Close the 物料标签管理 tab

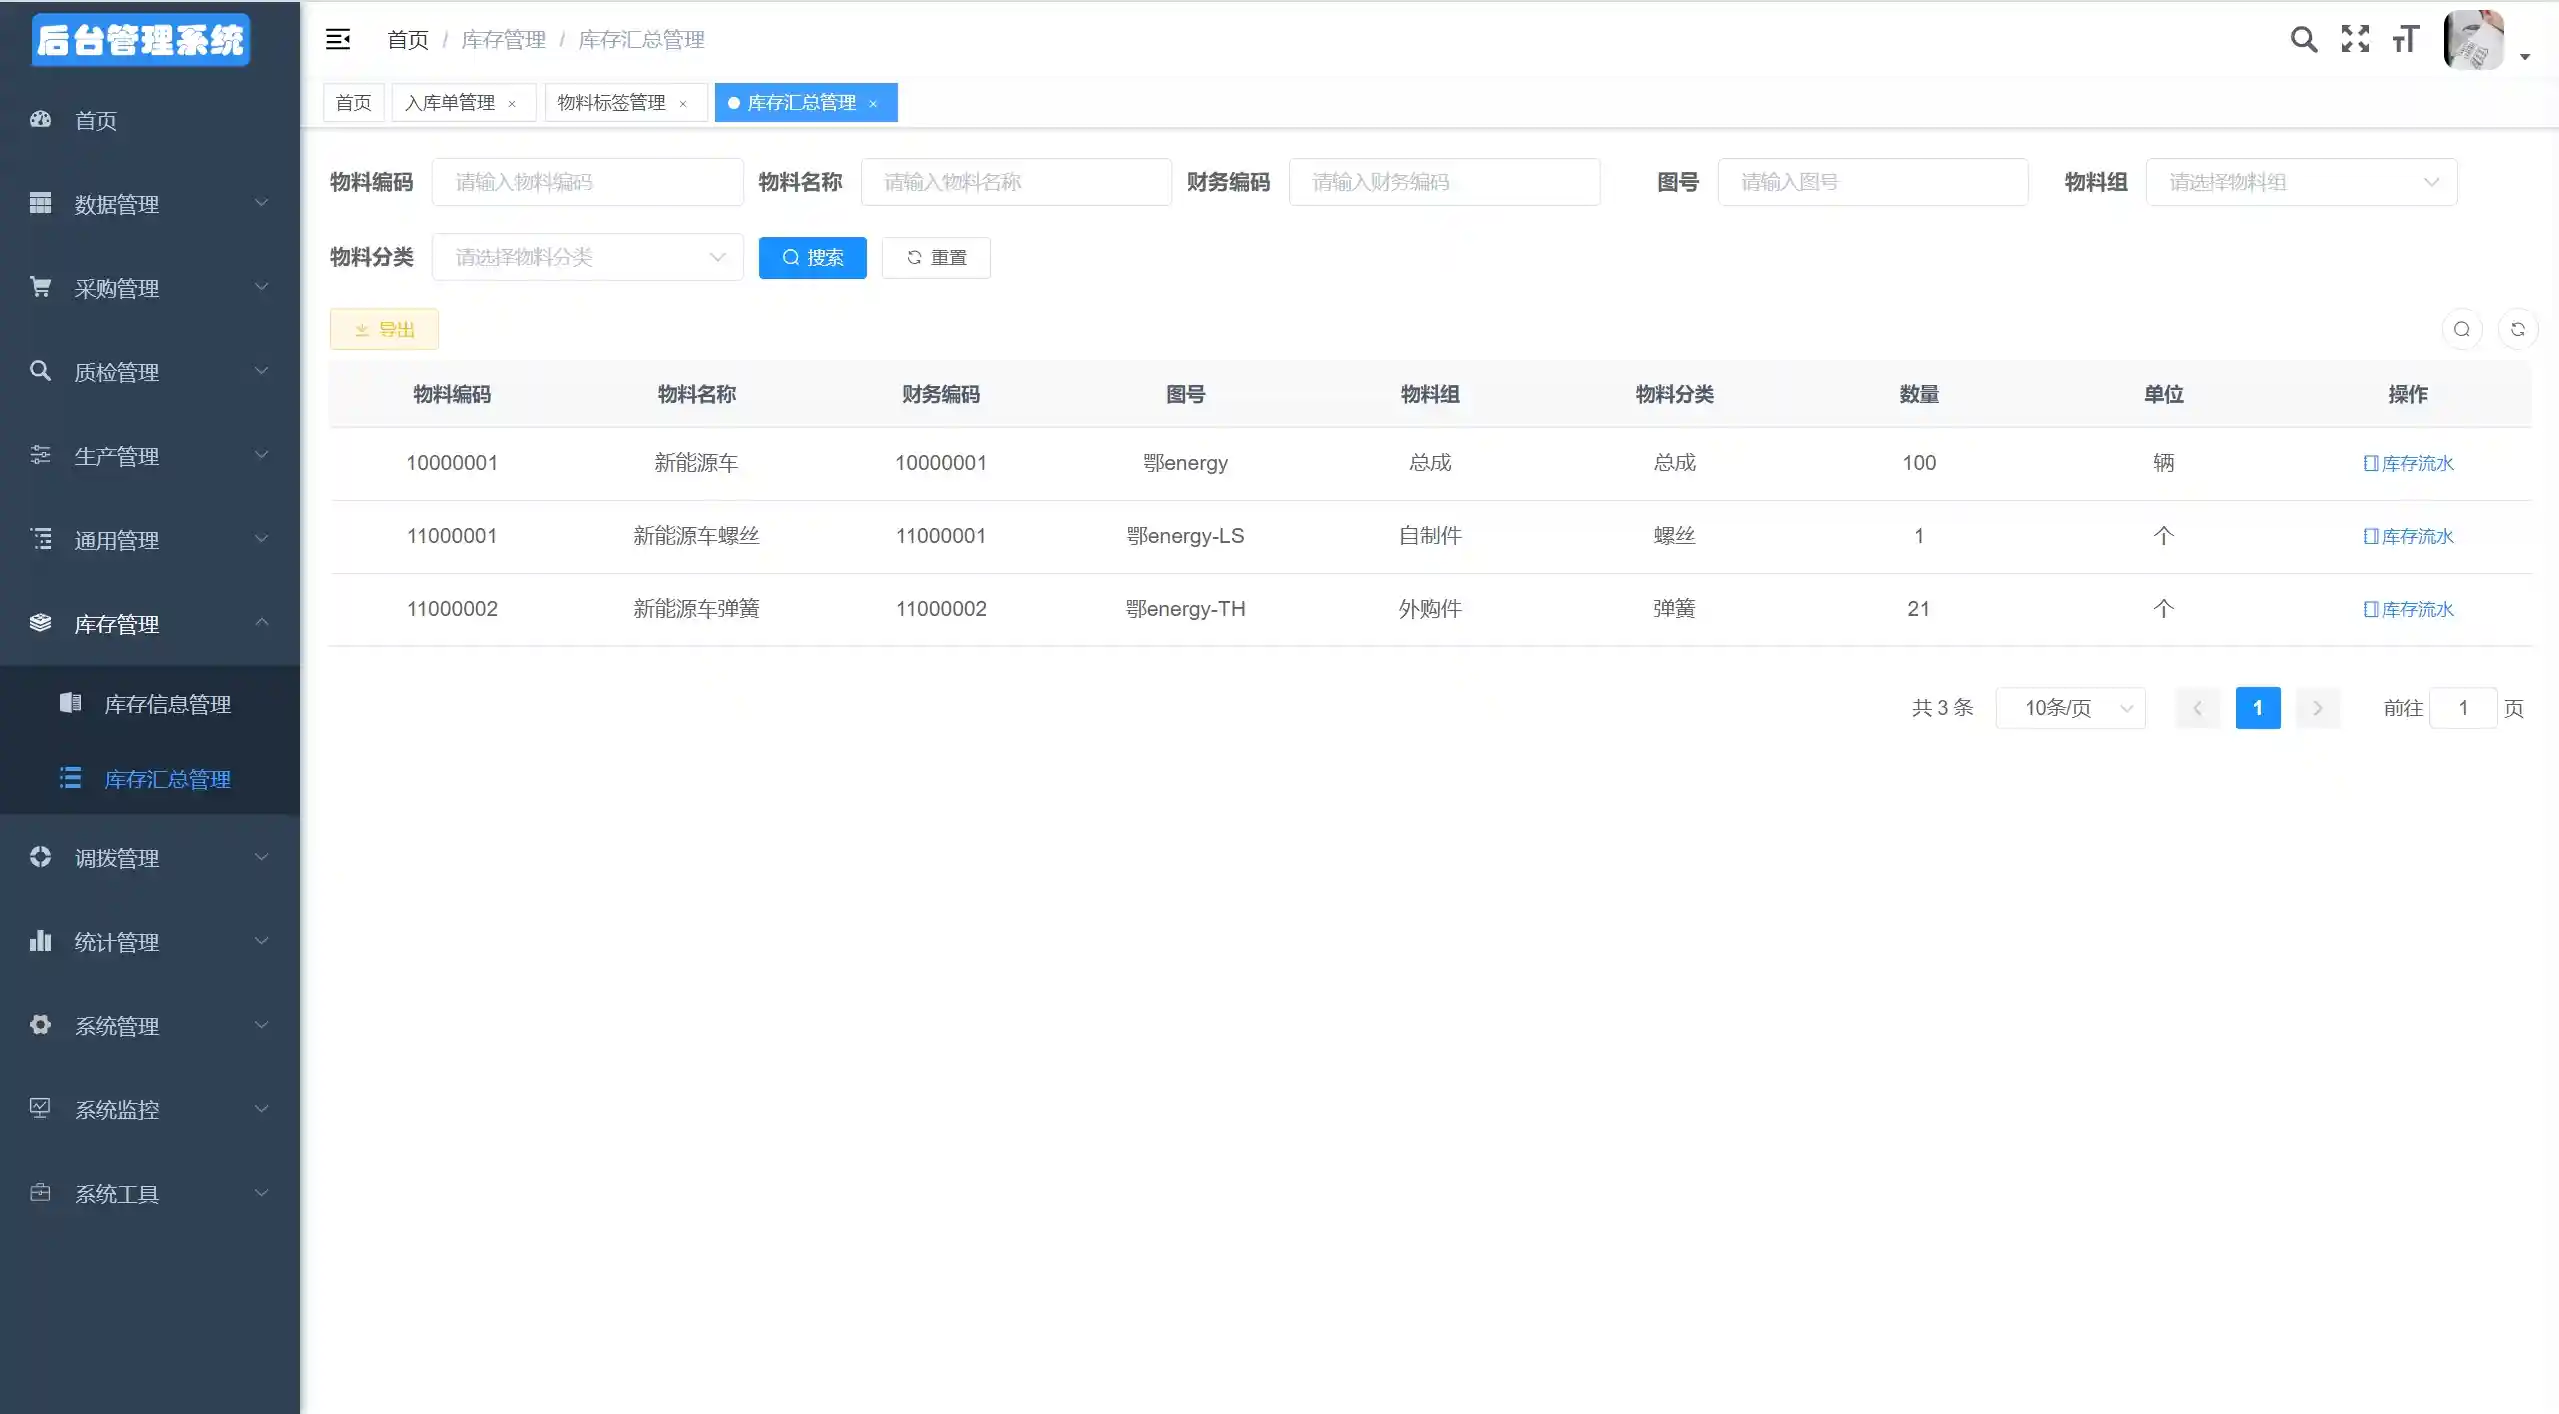pos(683,104)
